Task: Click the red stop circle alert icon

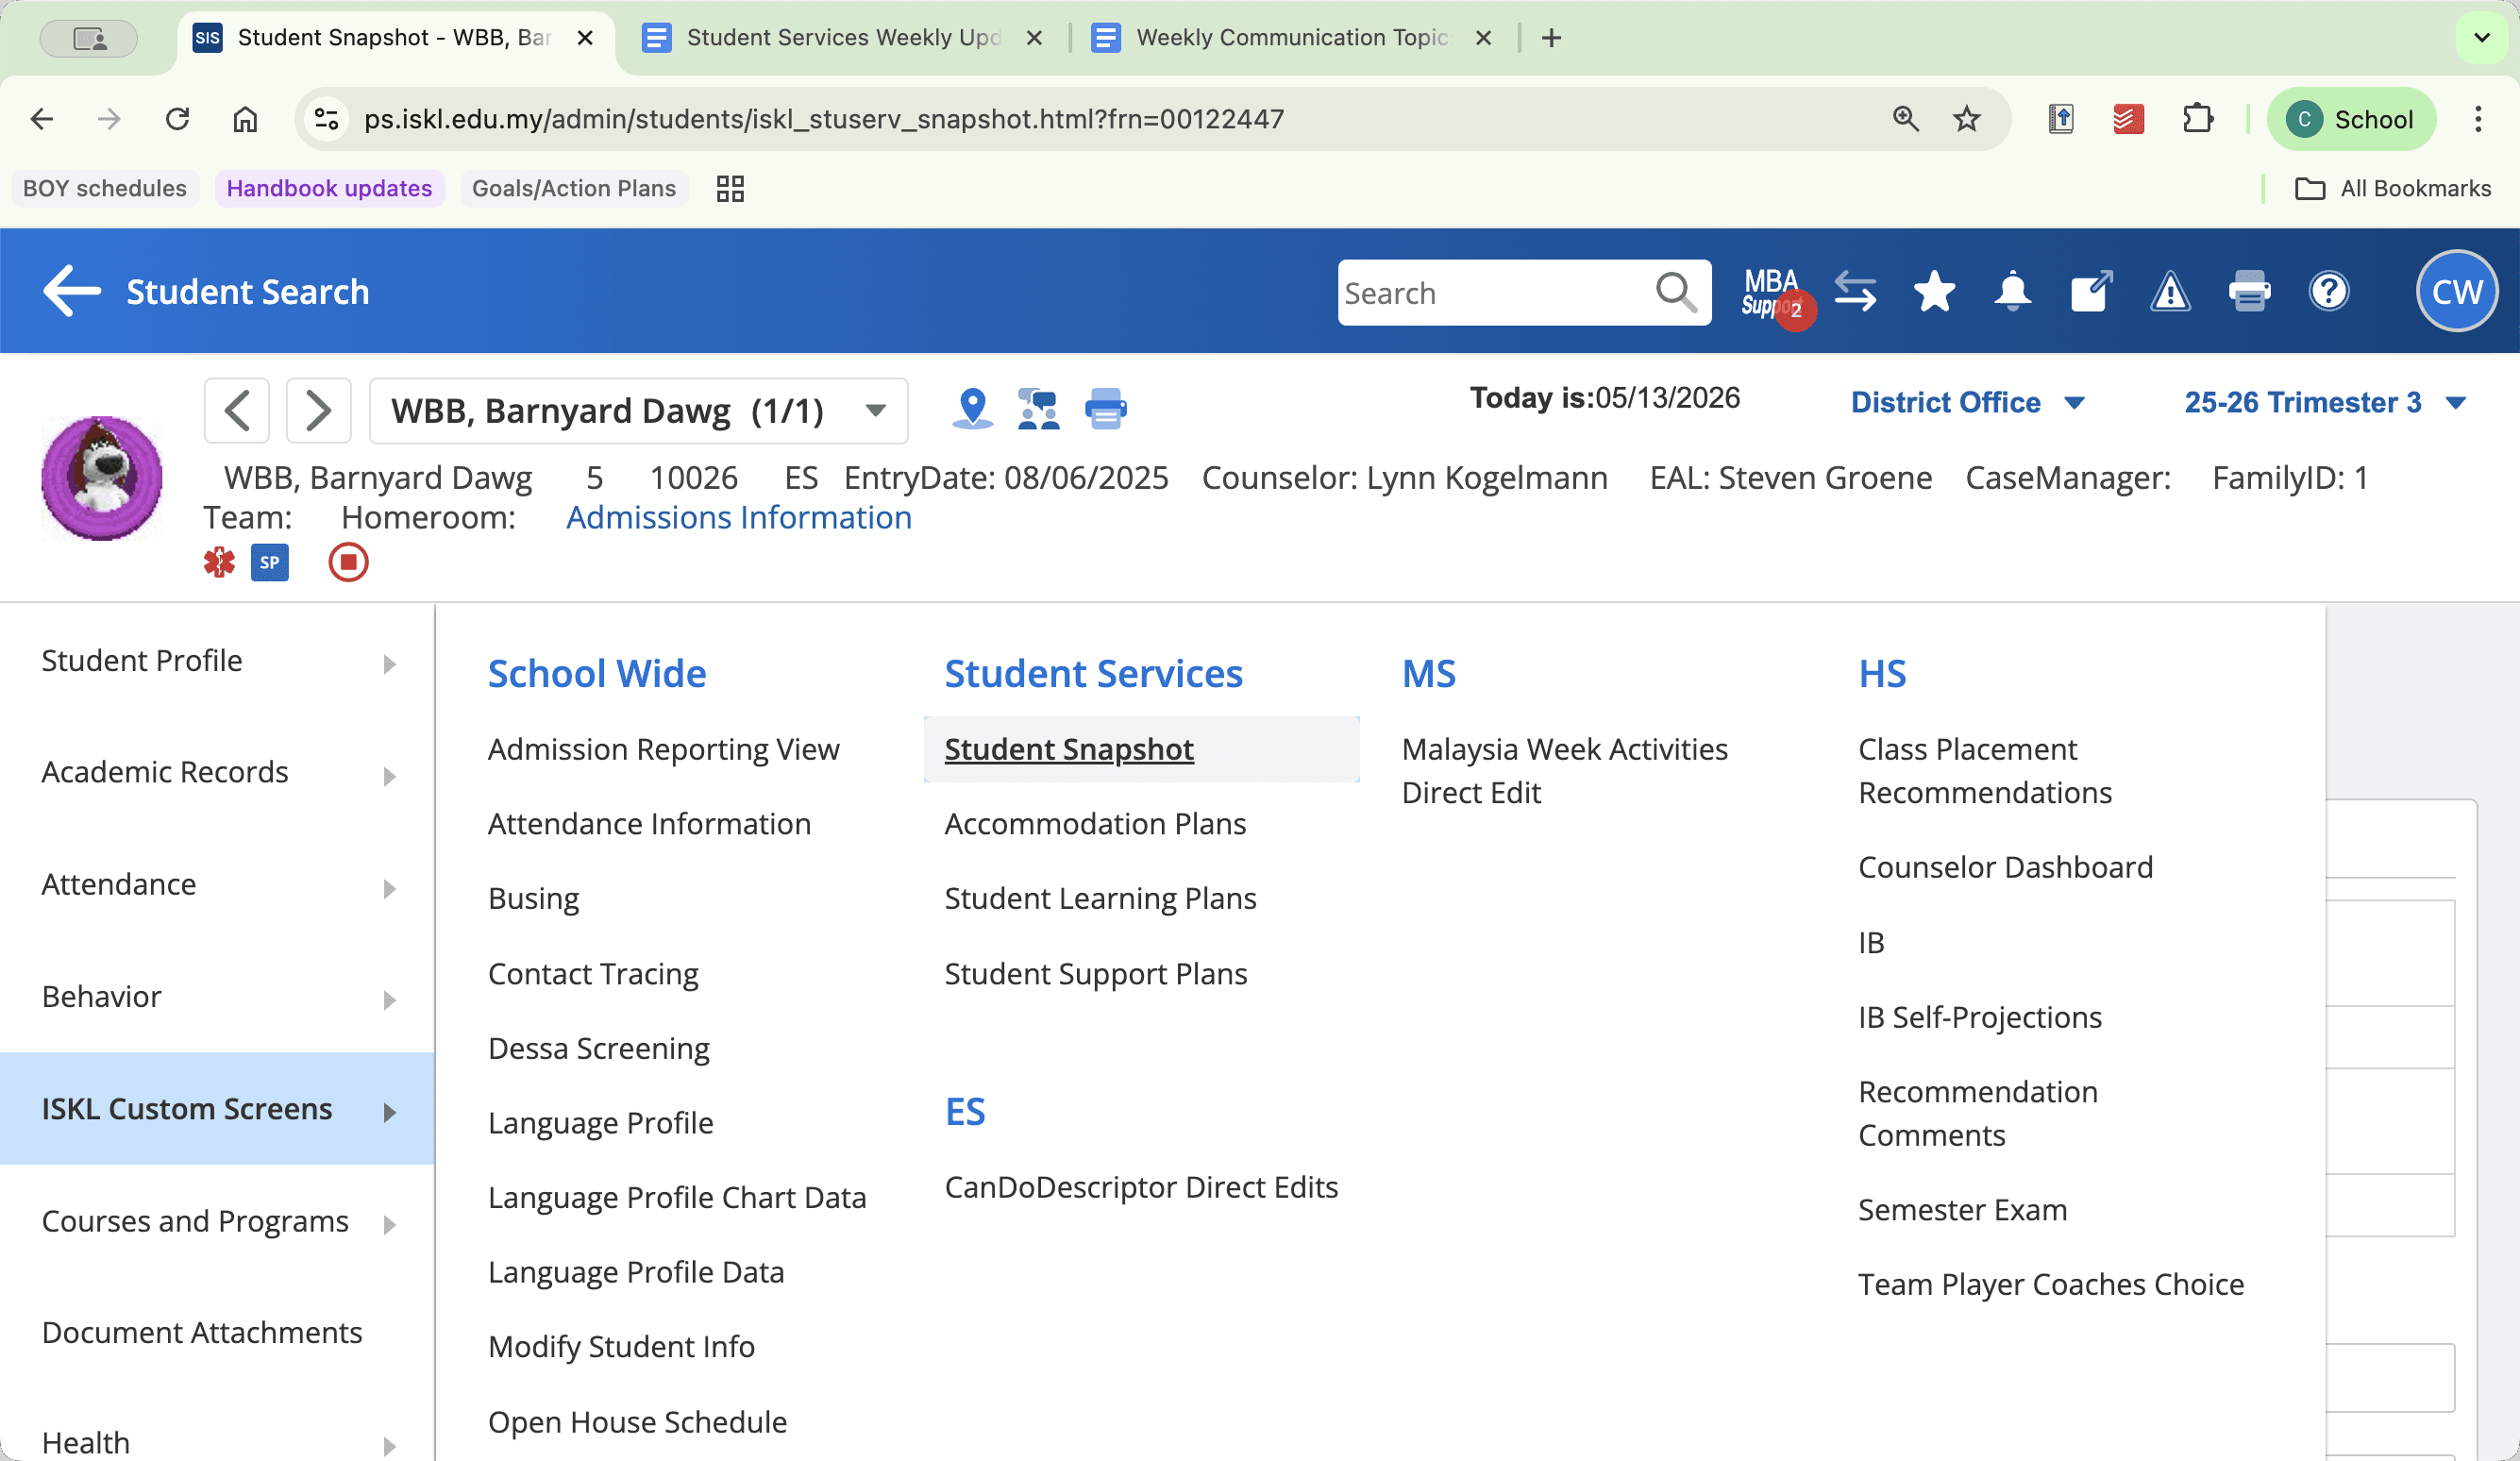Action: click(348, 562)
